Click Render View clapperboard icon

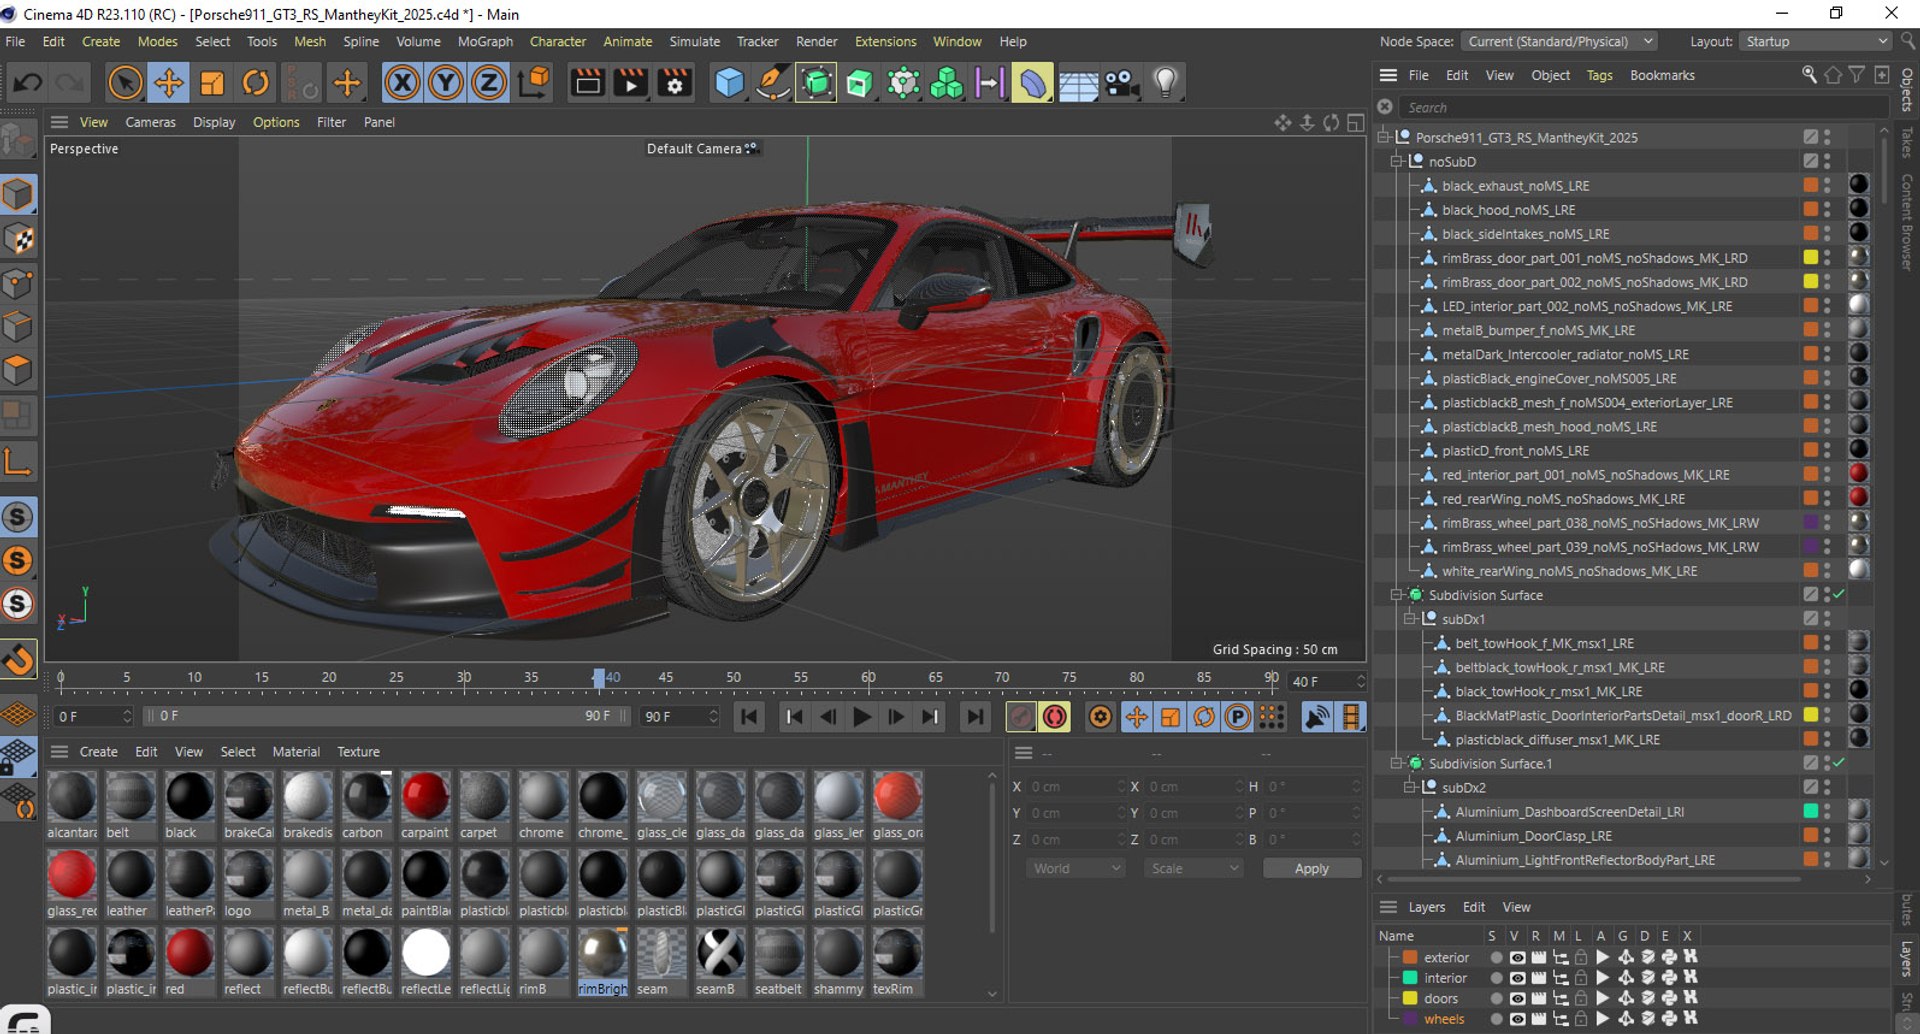point(587,82)
